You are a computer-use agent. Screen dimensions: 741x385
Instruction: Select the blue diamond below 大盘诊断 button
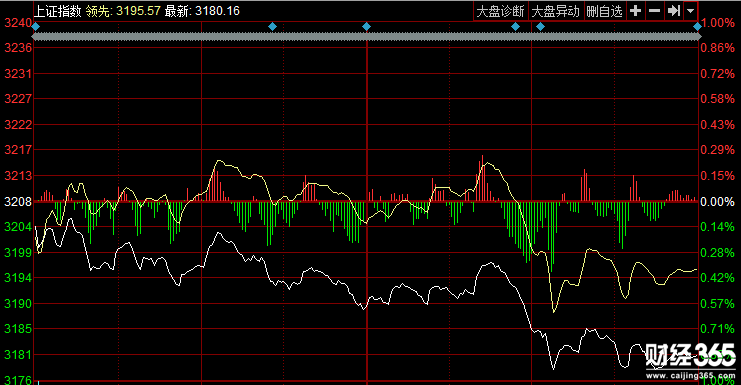click(516, 27)
